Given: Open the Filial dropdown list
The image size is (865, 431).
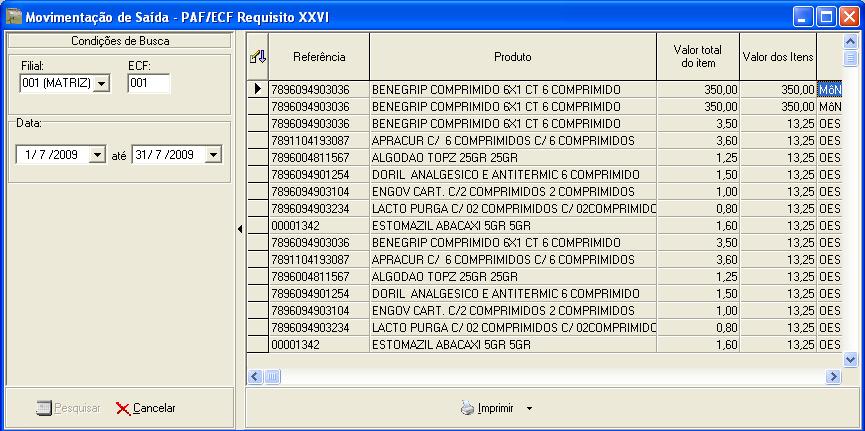Looking at the screenshot, I should click(x=101, y=85).
